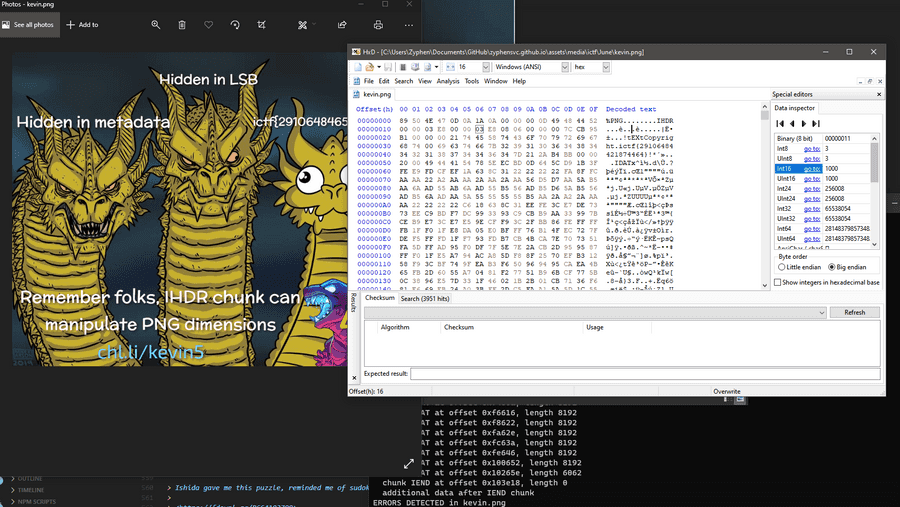Click go to link for UInt16 row
Image resolution: width=900 pixels, height=507 pixels.
811,178
